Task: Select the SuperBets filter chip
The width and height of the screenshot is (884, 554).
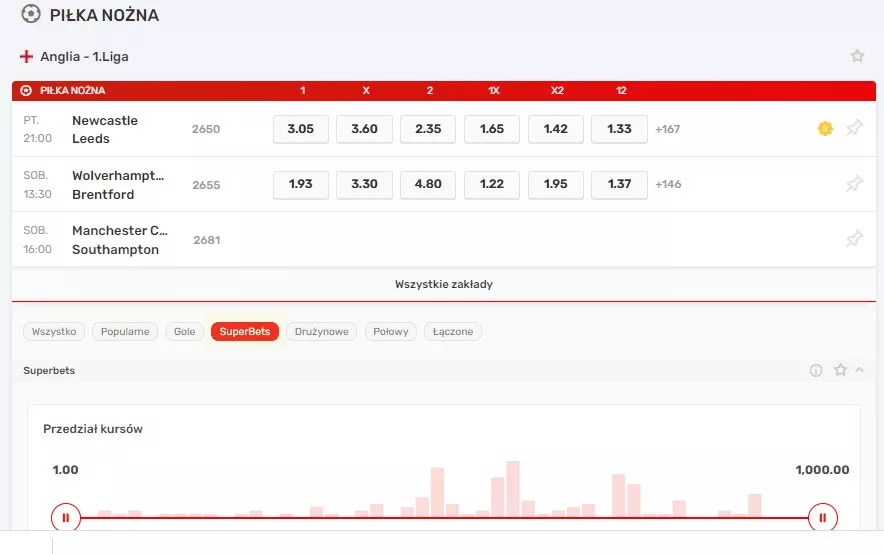Action: click(x=245, y=331)
